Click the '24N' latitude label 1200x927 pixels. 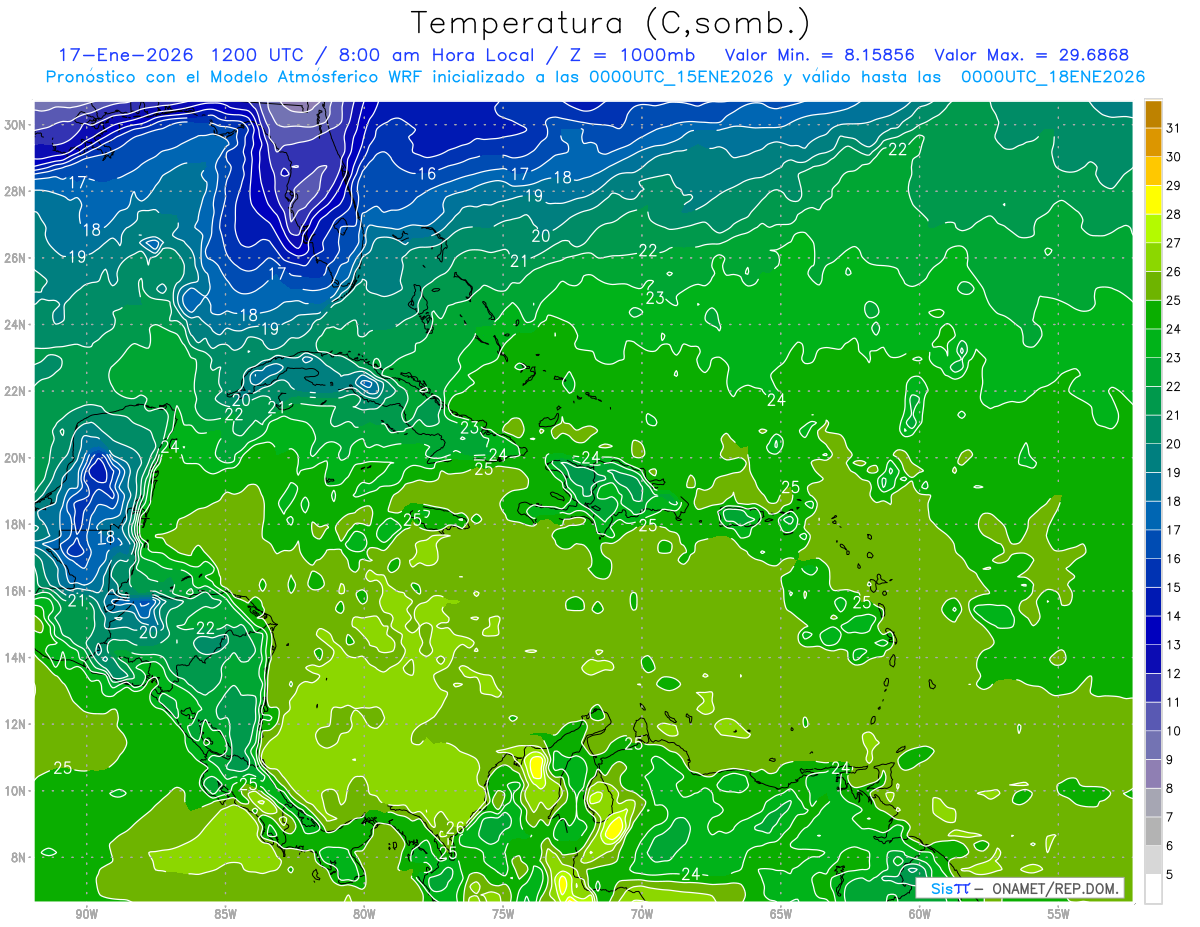17,325
